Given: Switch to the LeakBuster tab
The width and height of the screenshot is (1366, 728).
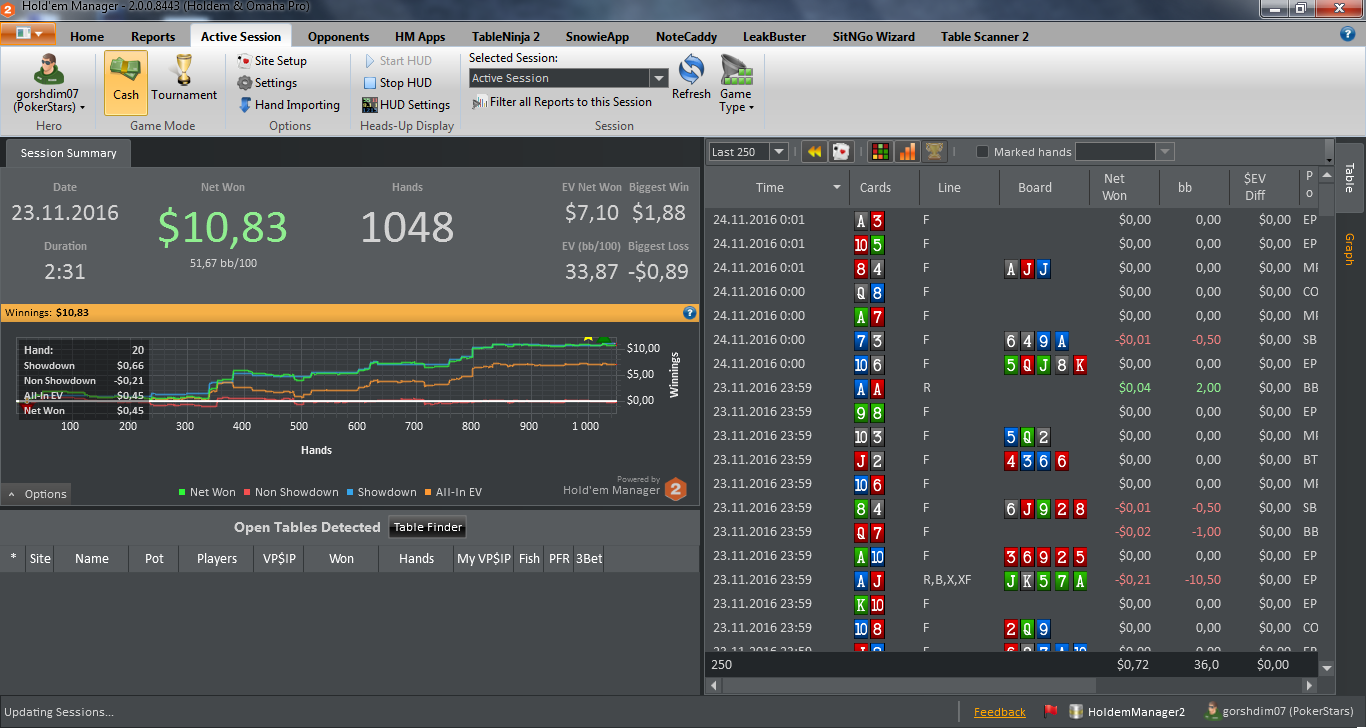Looking at the screenshot, I should pos(774,37).
